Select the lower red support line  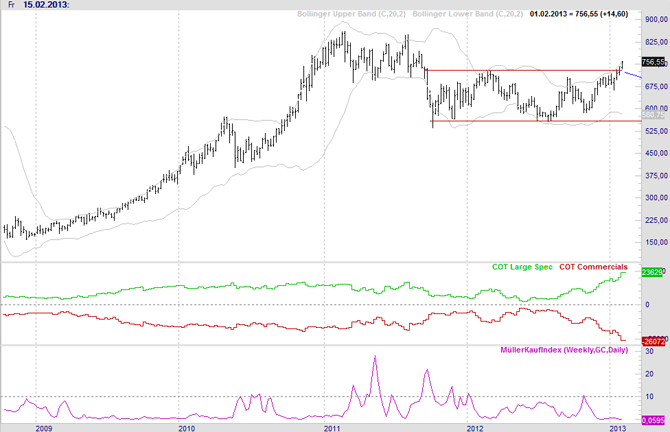(x=520, y=121)
